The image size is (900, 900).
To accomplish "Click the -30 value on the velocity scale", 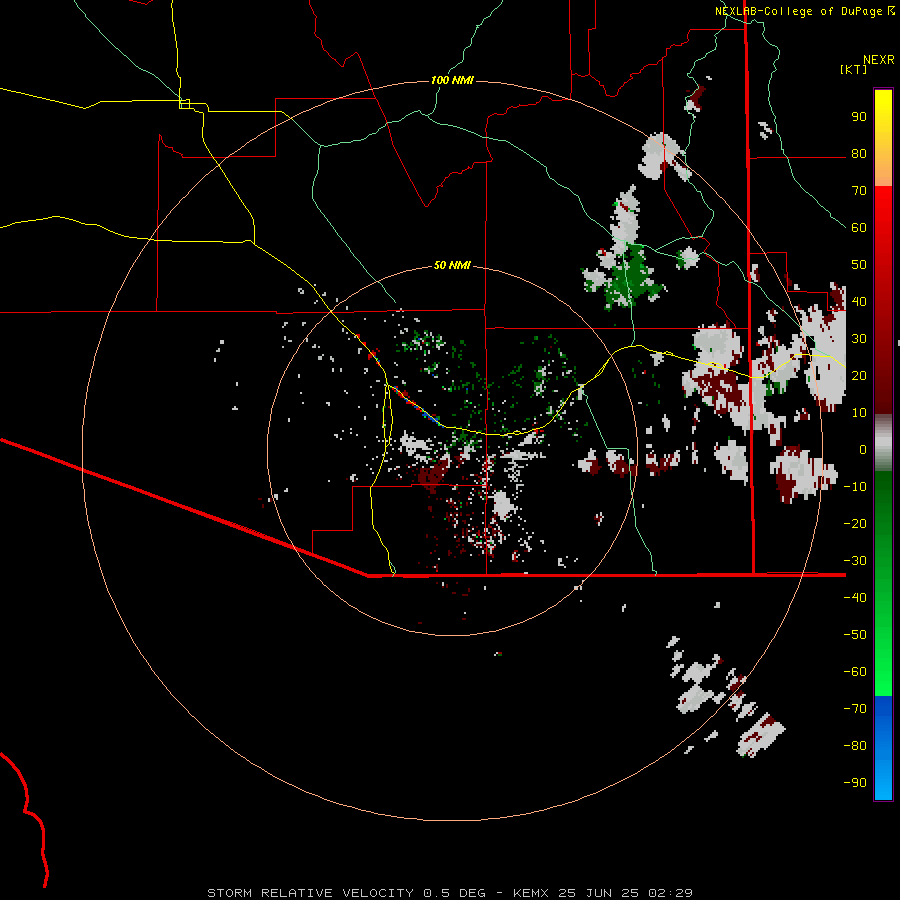I will (855, 561).
